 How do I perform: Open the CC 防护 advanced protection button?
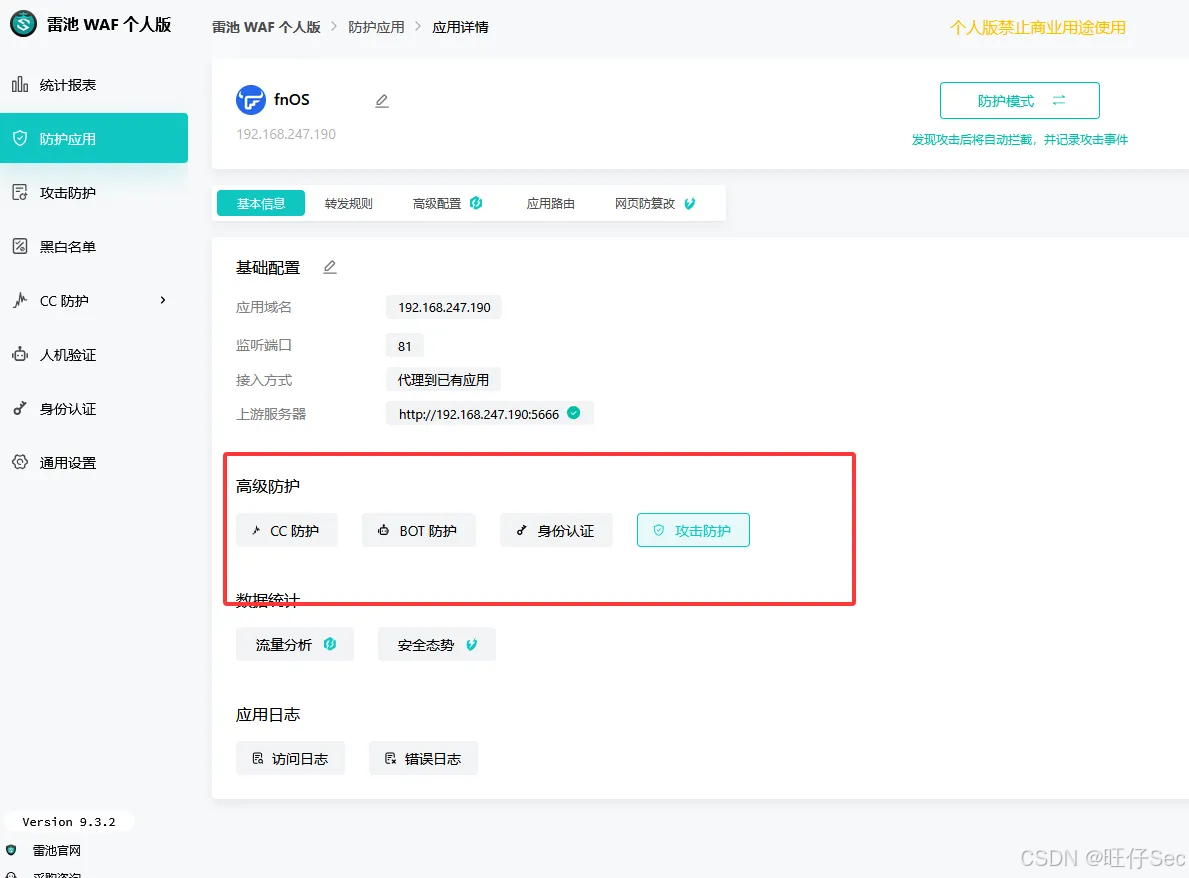(287, 531)
